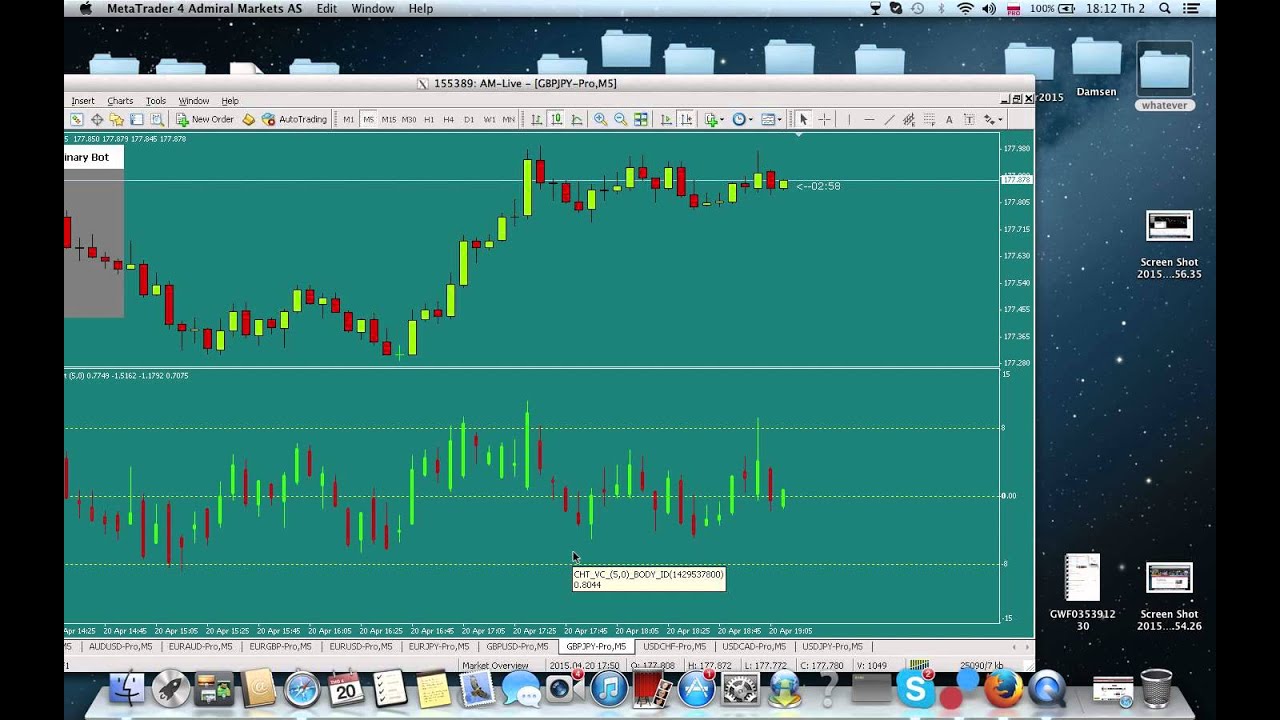Image resolution: width=1280 pixels, height=720 pixels.
Task: Zoom in on the chart
Action: [600, 119]
